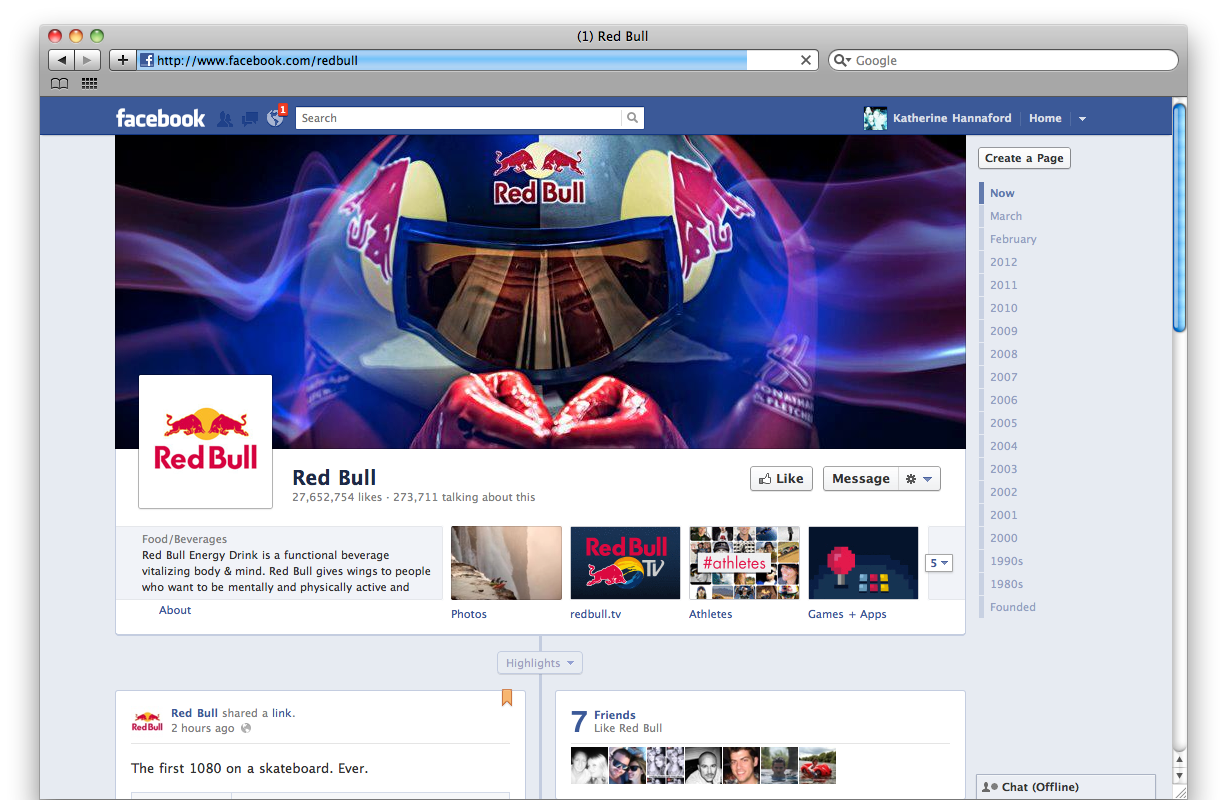Viewport: 1227px width, 800px height.
Task: Click the scrollbar down arrow
Action: click(1179, 776)
